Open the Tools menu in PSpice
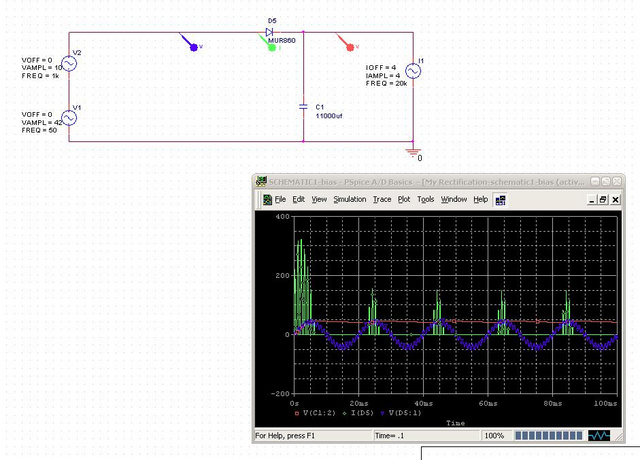640x460 pixels. tap(425, 200)
